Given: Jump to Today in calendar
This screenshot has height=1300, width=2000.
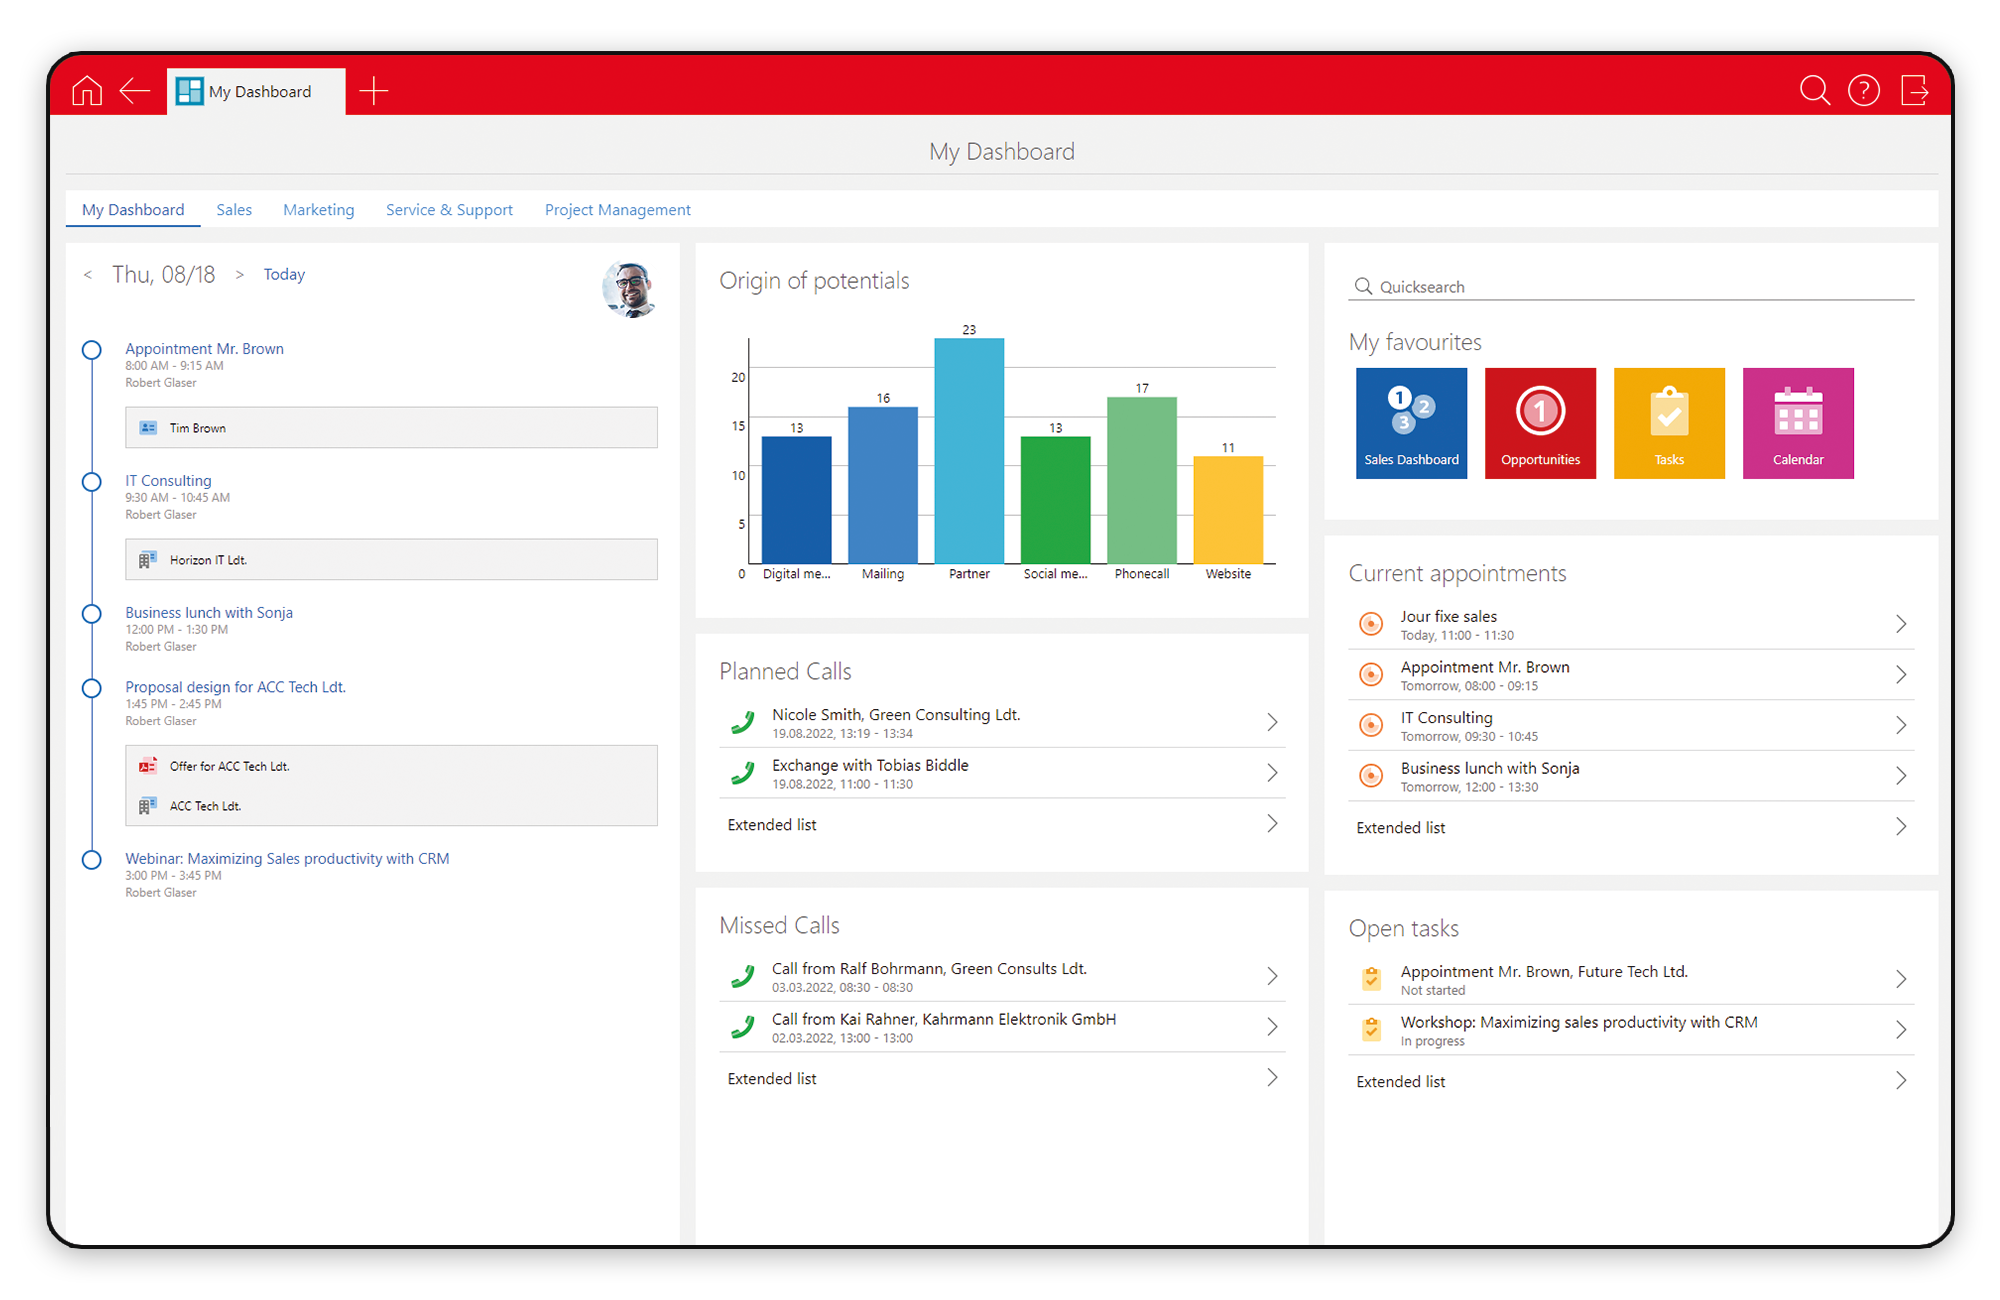Looking at the screenshot, I should click(x=284, y=274).
